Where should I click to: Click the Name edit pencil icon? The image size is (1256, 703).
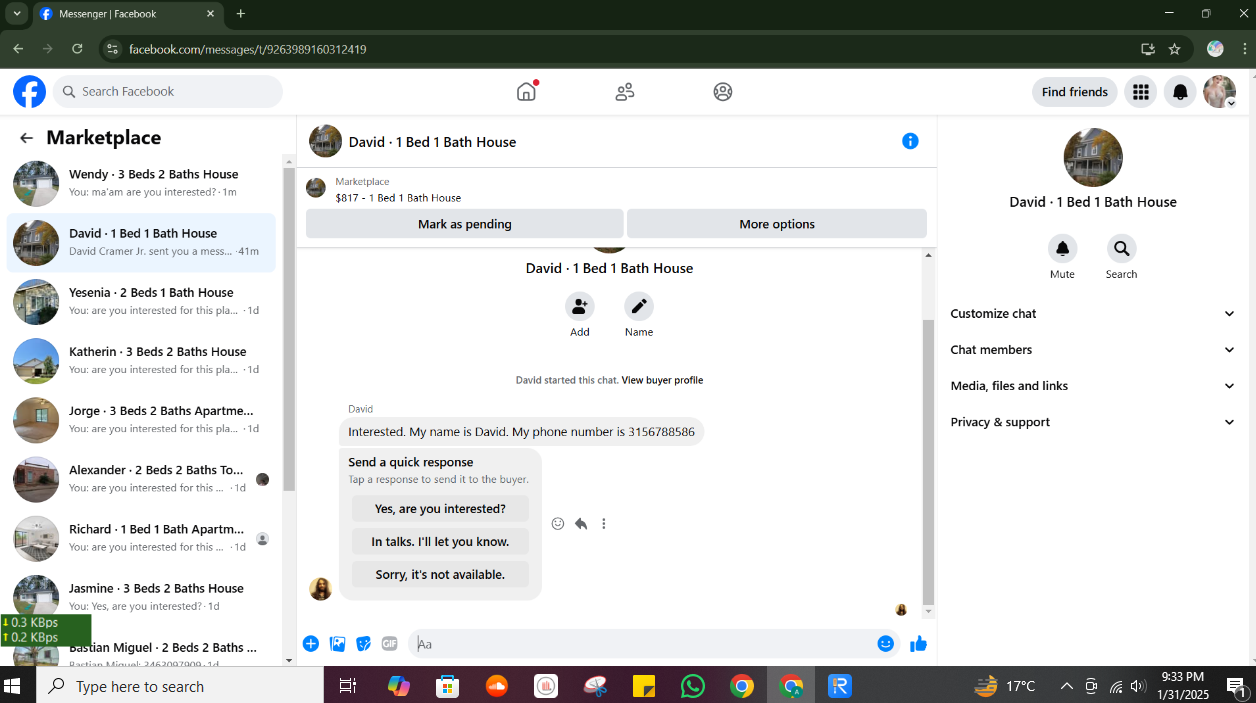coord(639,306)
